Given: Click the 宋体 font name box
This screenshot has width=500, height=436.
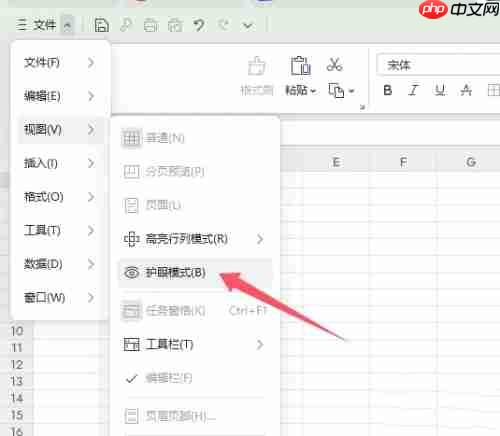Looking at the screenshot, I should 438,65.
